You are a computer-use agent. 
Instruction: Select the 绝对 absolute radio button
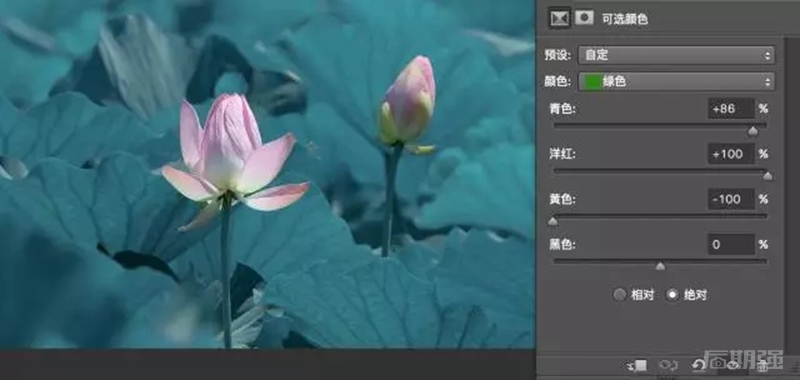[x=673, y=295]
